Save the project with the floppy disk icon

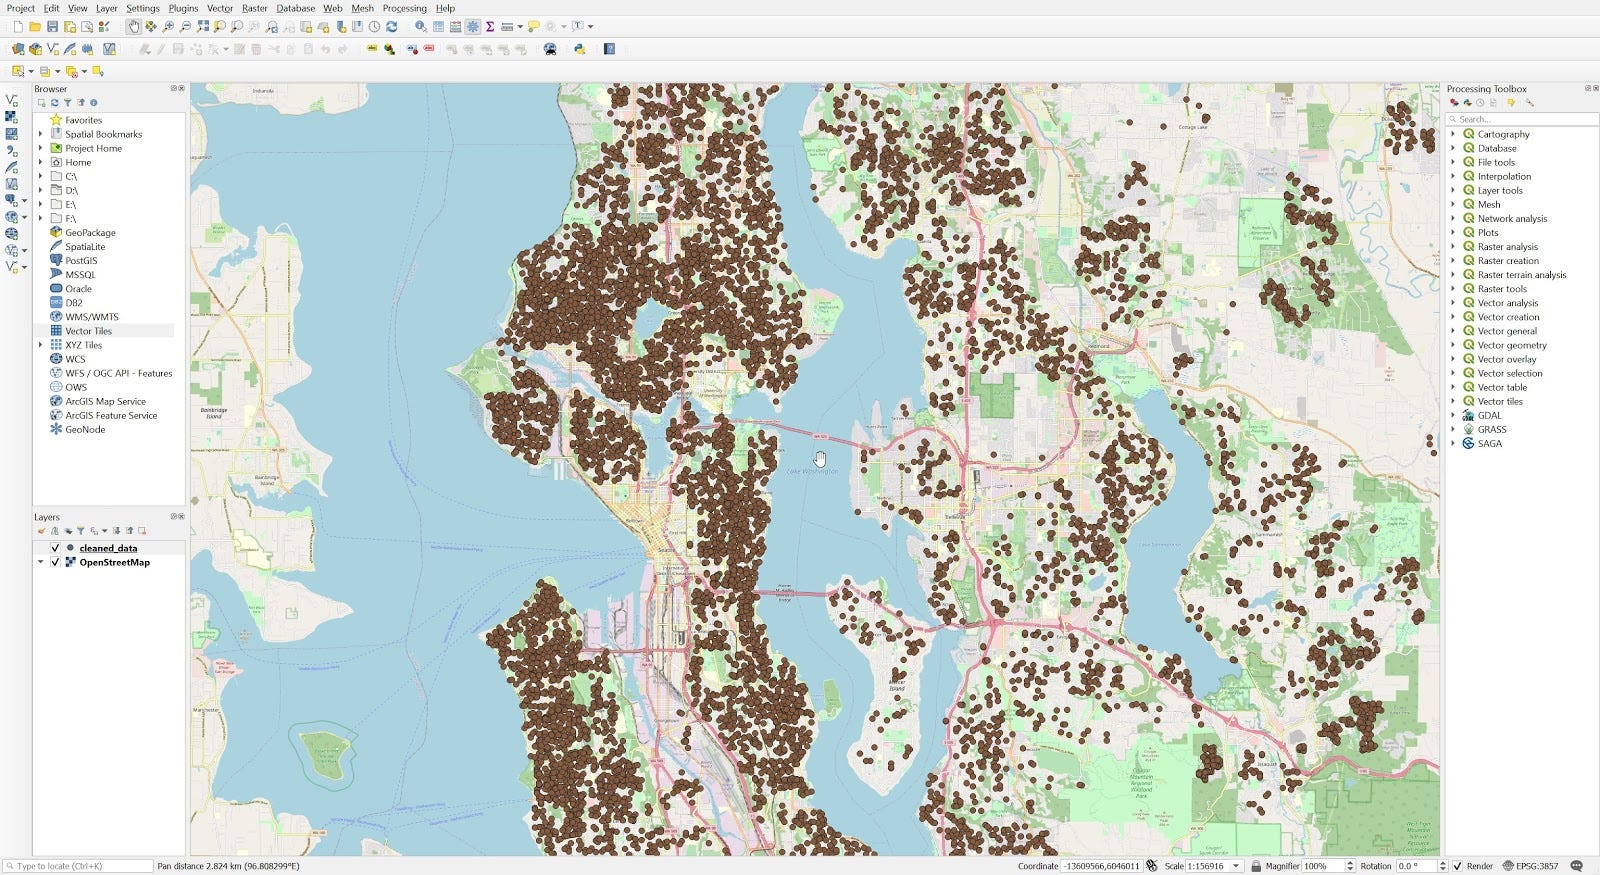(x=52, y=27)
